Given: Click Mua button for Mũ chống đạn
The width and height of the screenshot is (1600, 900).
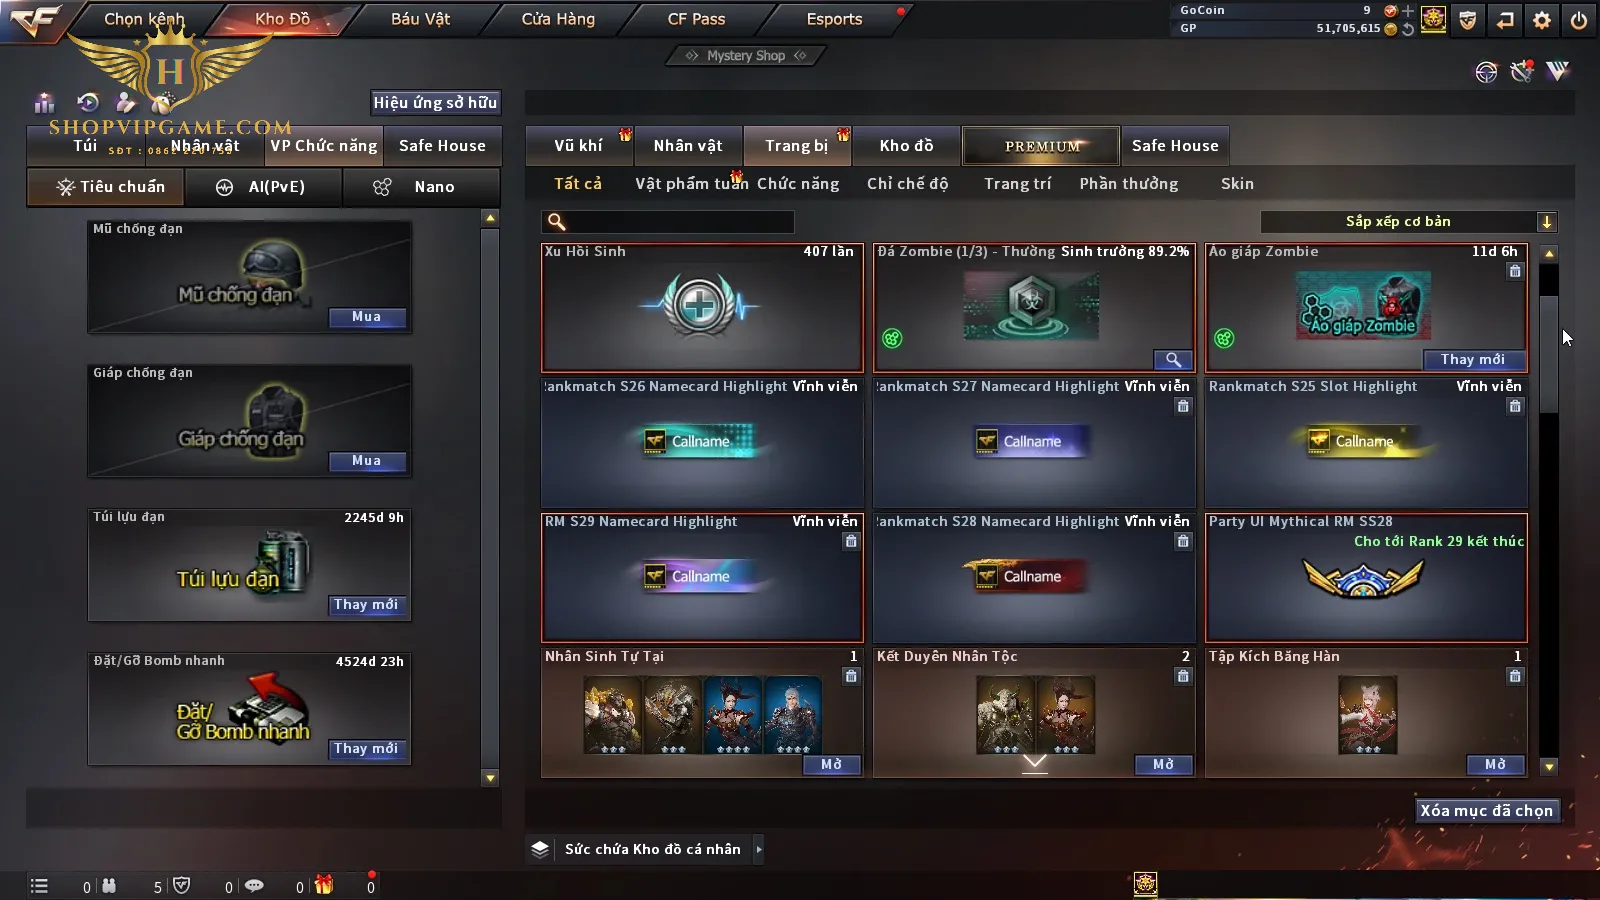Looking at the screenshot, I should [367, 317].
